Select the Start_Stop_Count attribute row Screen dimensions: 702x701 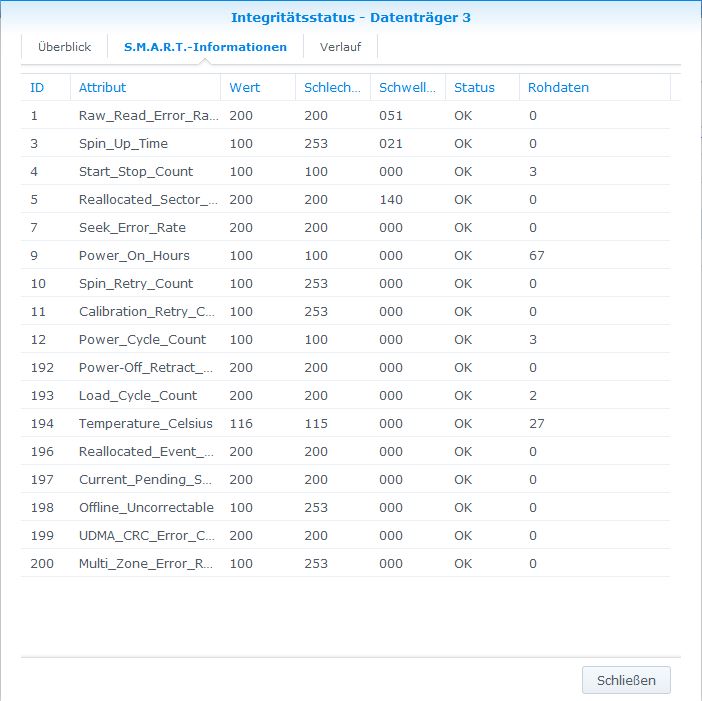[136, 172]
